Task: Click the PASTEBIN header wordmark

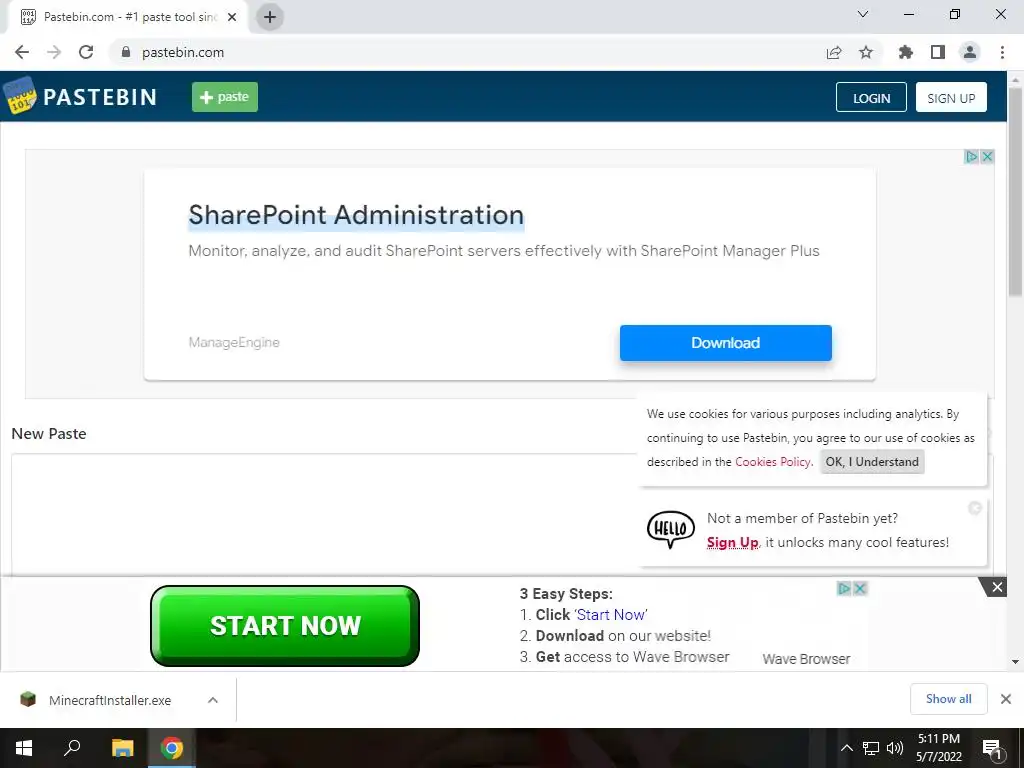Action: point(100,97)
